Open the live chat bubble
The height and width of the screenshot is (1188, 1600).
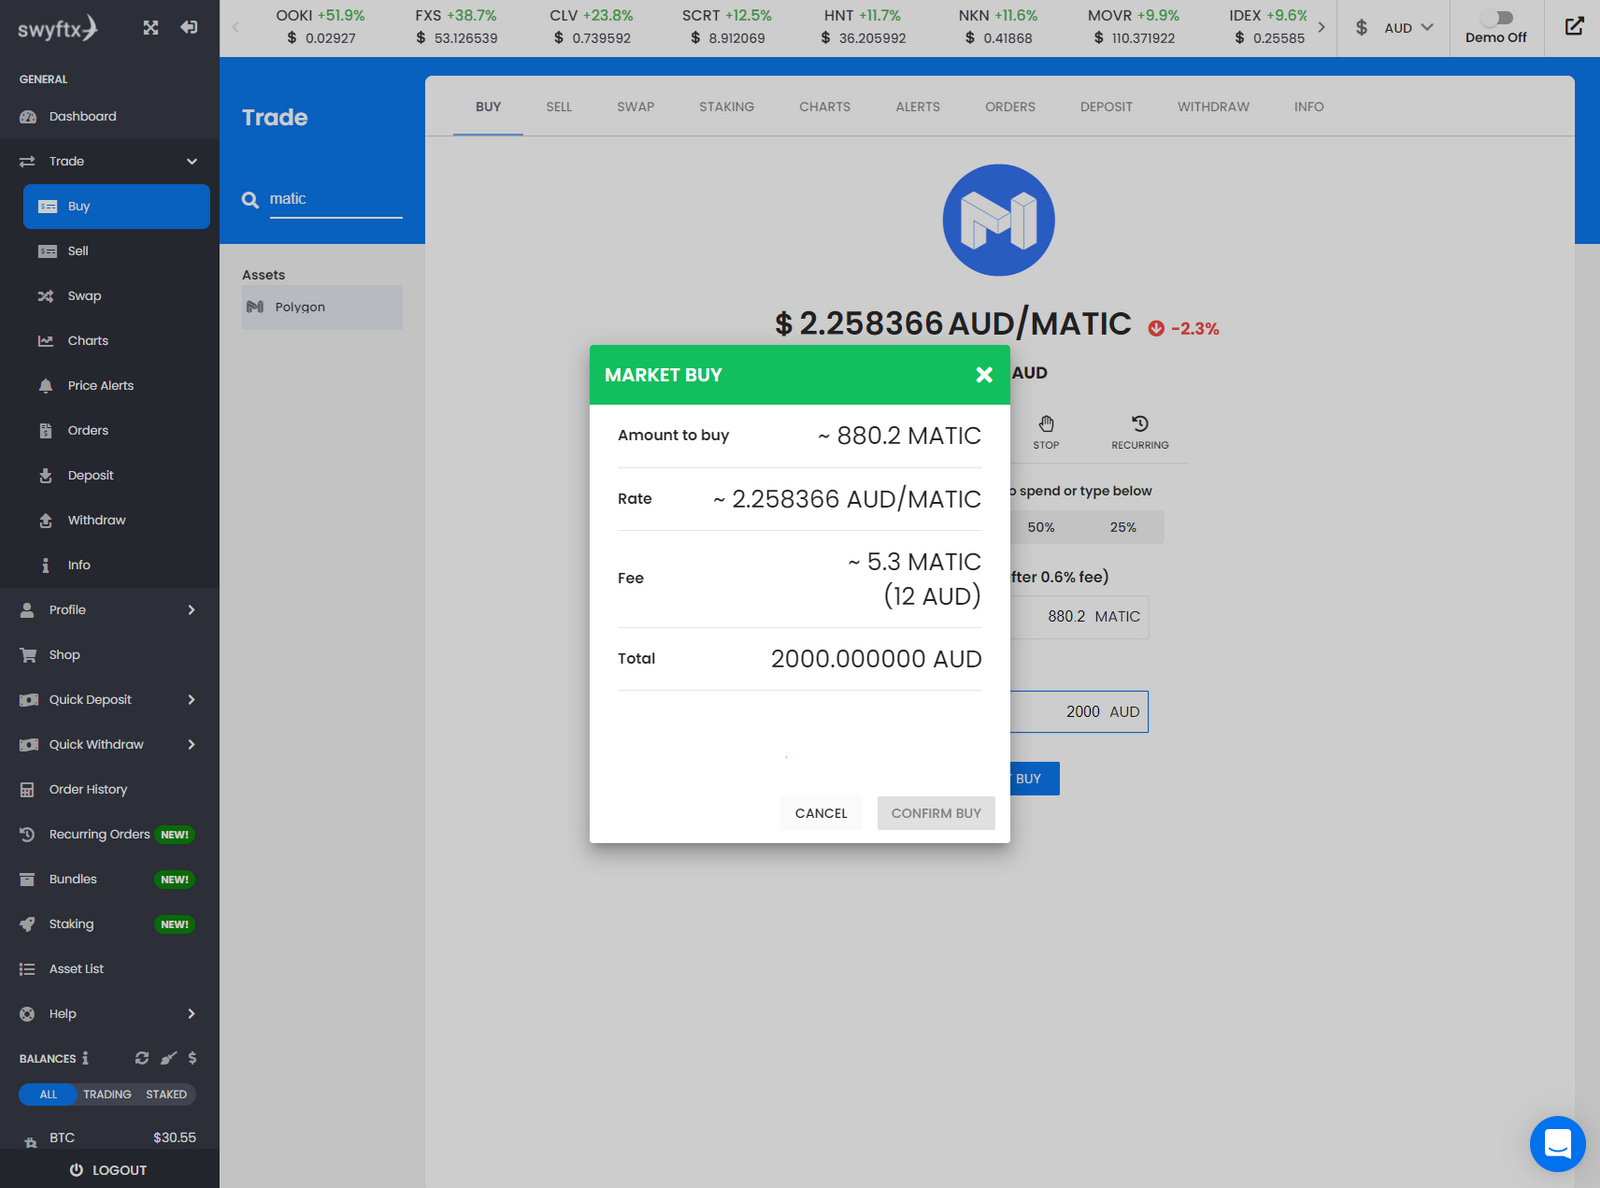point(1557,1143)
